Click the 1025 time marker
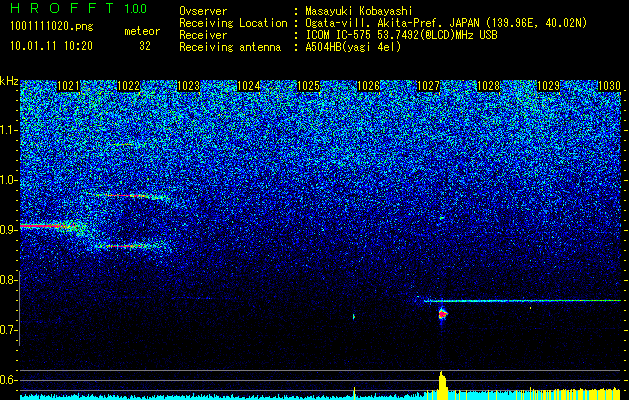629x400 pixels. click(308, 86)
